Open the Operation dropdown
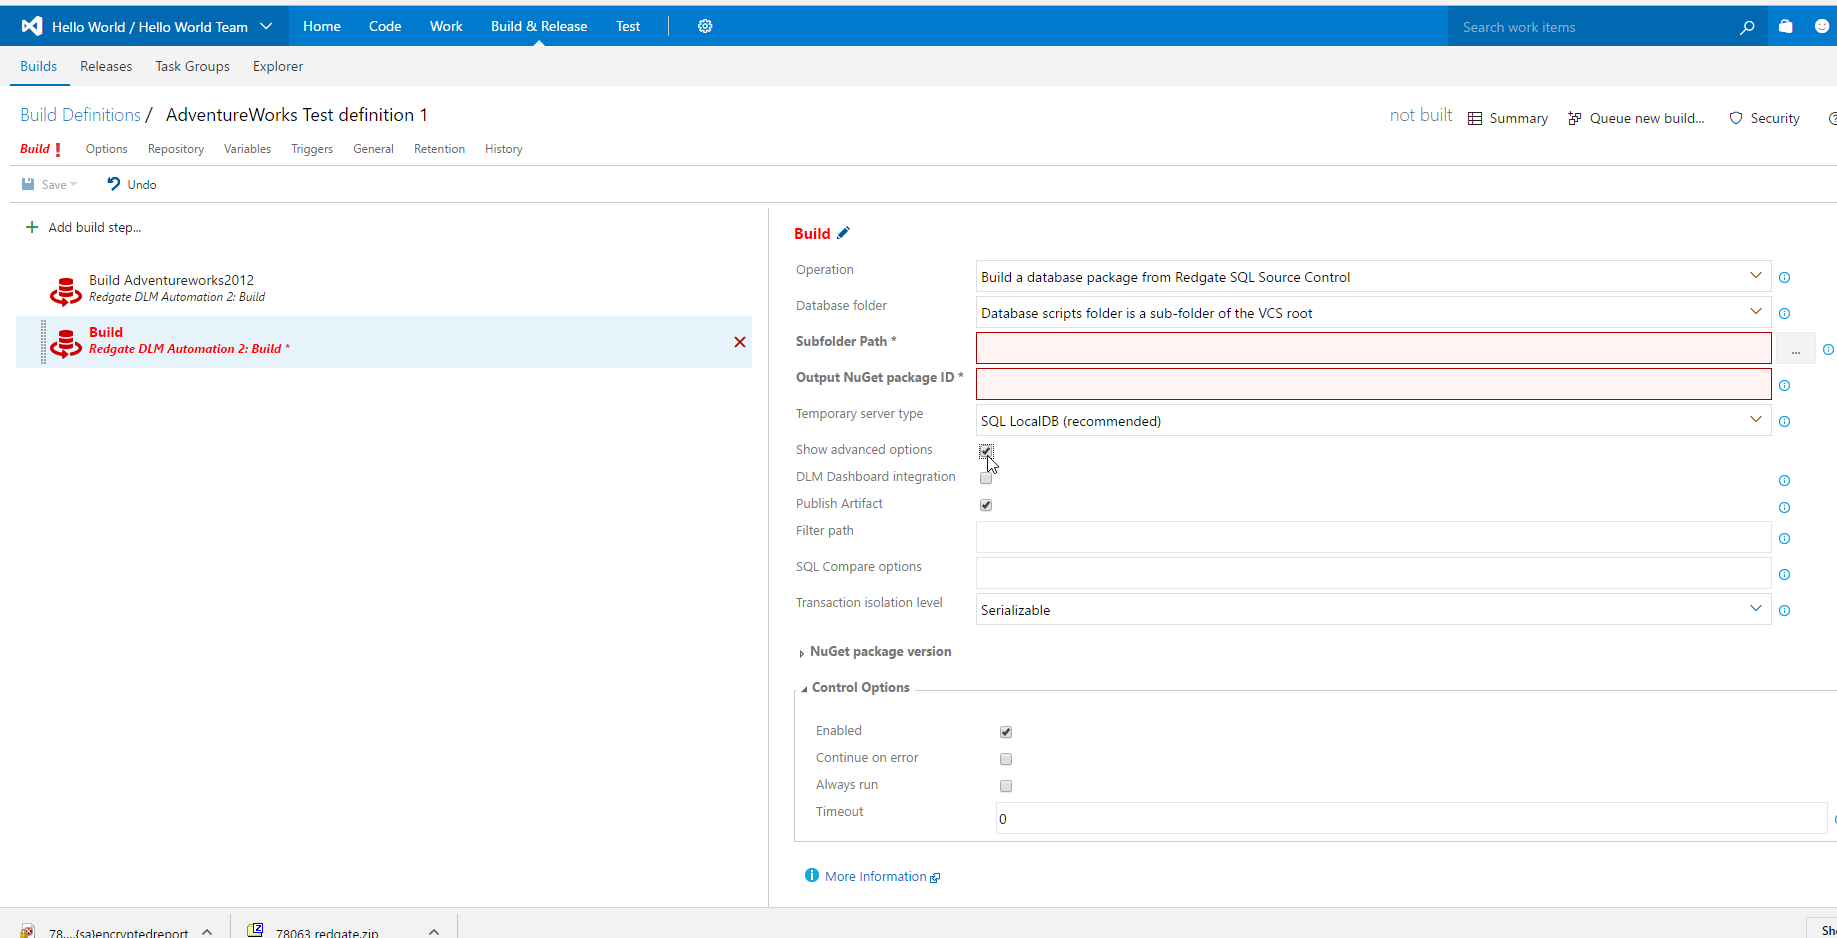The height and width of the screenshot is (938, 1837). pos(1373,277)
